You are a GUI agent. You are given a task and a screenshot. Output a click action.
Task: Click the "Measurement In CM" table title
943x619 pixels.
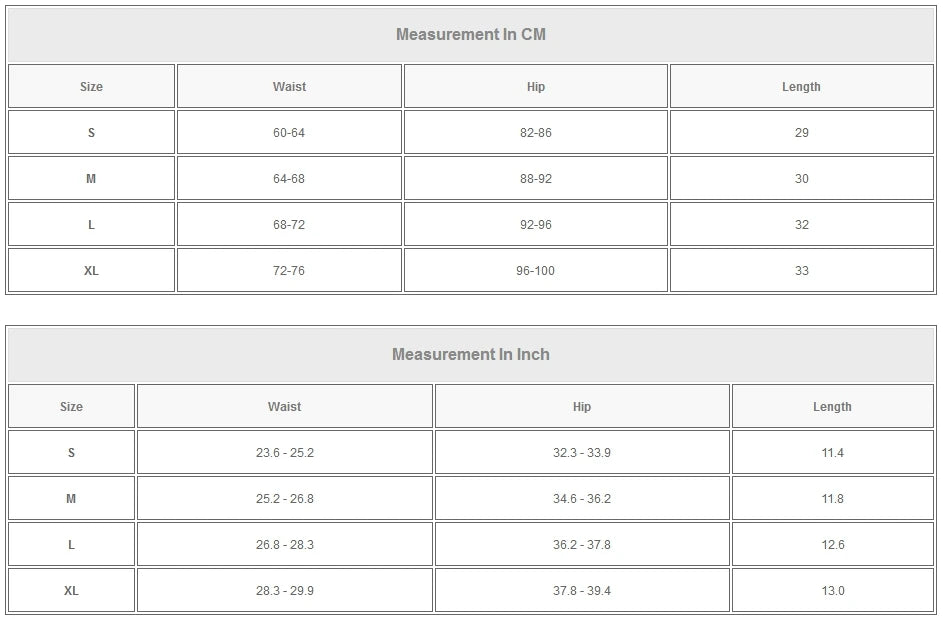click(x=471, y=35)
